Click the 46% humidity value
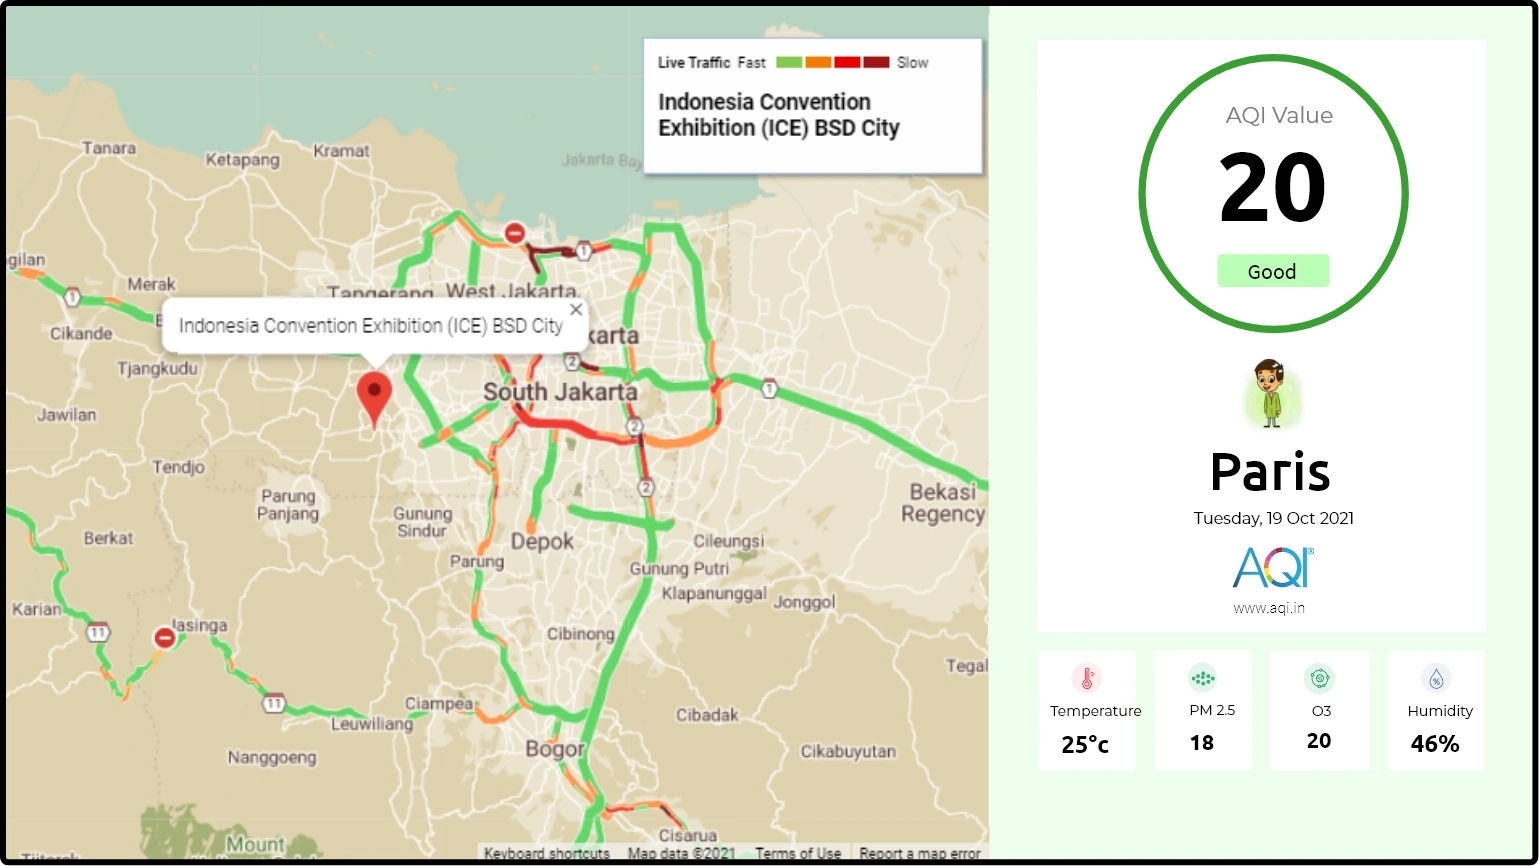This screenshot has height=866, width=1539. coord(1435,744)
